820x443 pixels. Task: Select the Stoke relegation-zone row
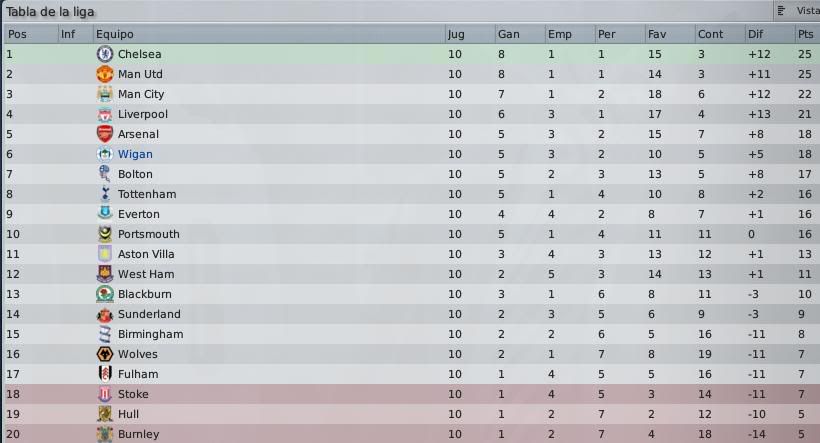(x=411, y=394)
